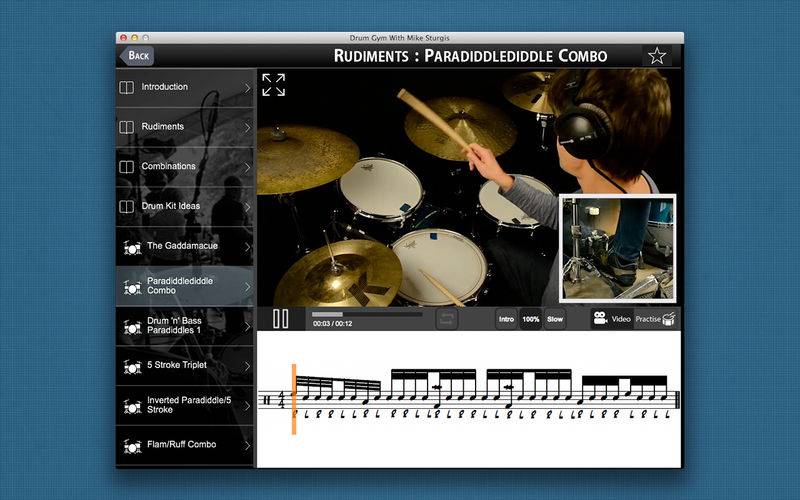Select the Intro playback option
Viewport: 800px width, 500px height.
tap(506, 319)
